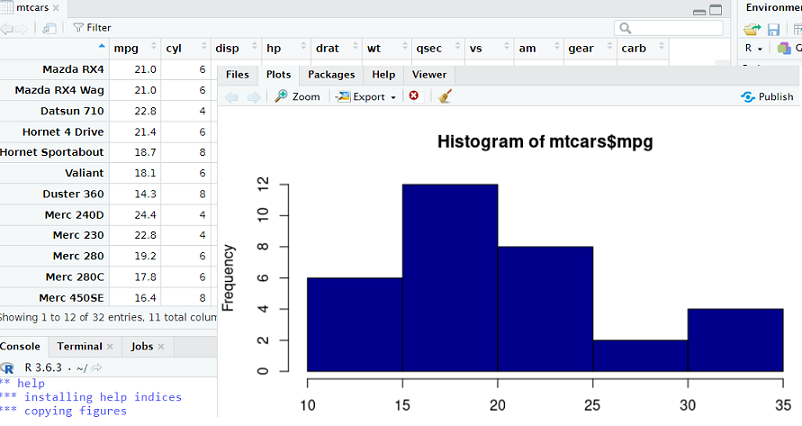Switch to the Files tab
This screenshot has height=426, width=802.
237,74
